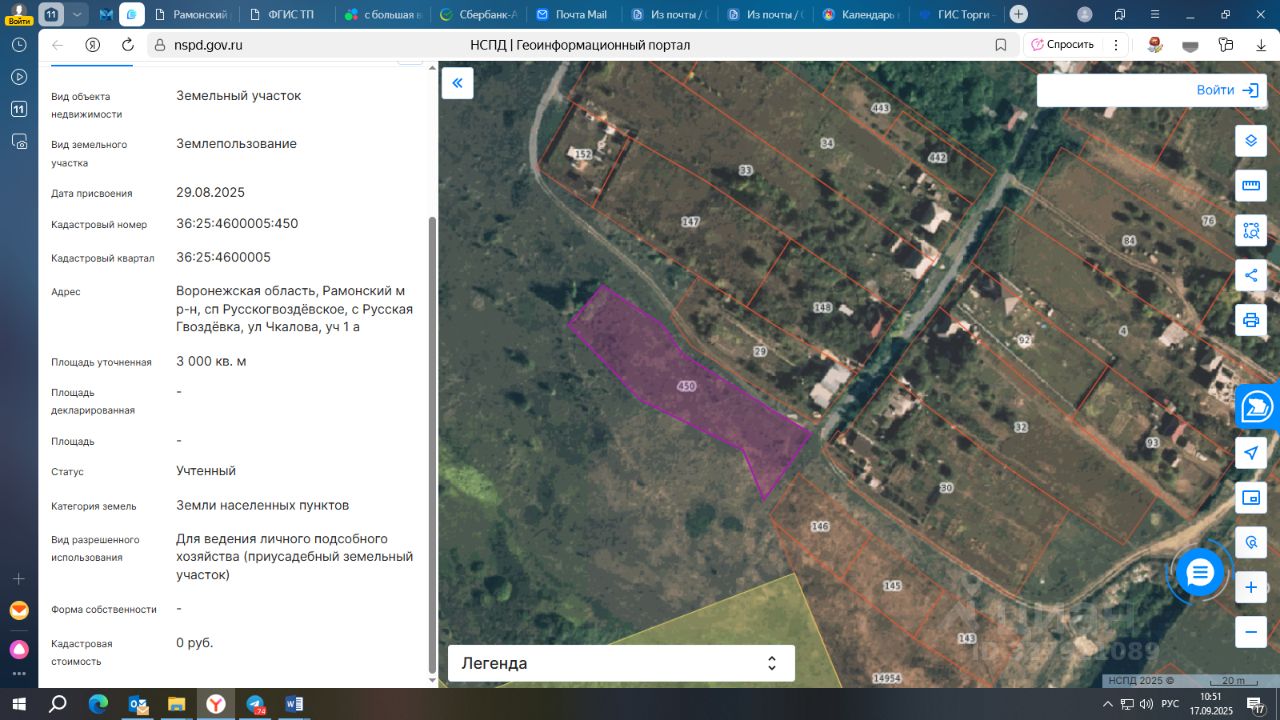Open the map layers tool
The image size is (1280, 720).
[x=1250, y=140]
